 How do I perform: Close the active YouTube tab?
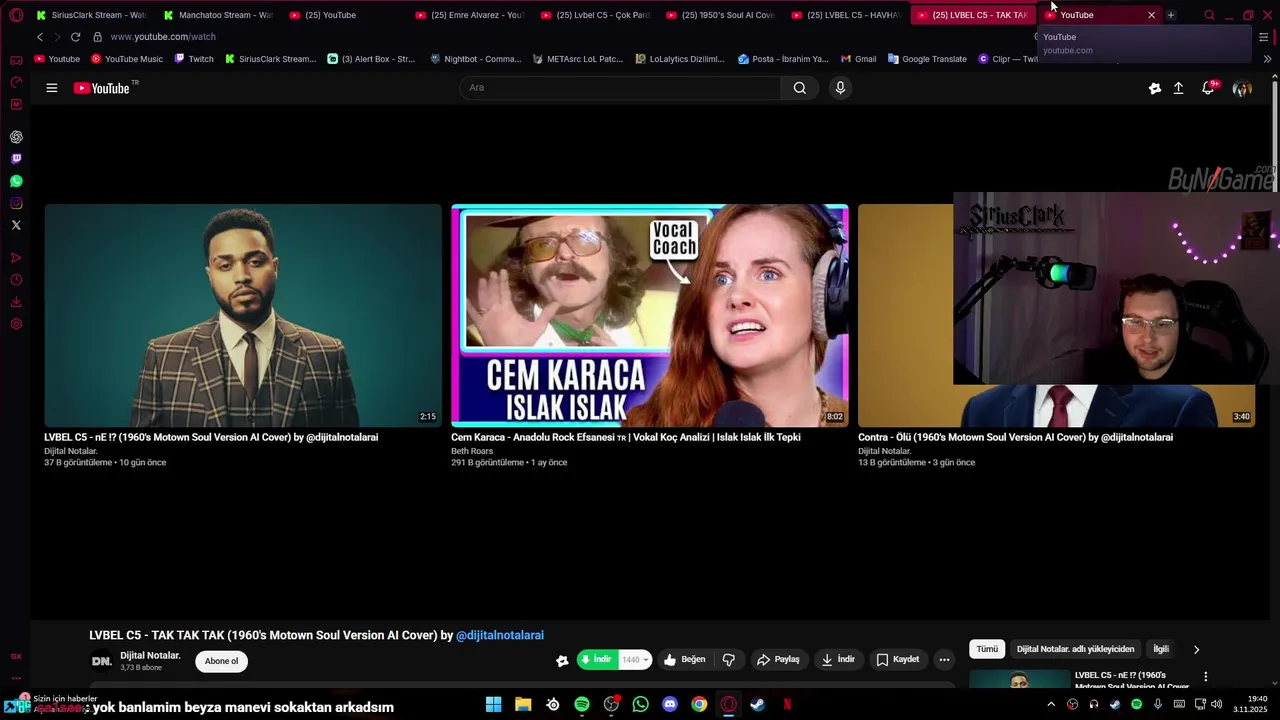(1151, 15)
